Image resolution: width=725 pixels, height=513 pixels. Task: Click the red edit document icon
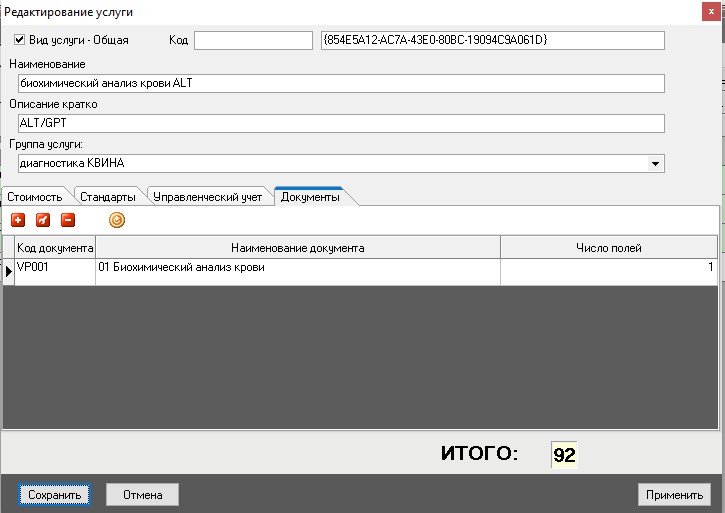43,220
